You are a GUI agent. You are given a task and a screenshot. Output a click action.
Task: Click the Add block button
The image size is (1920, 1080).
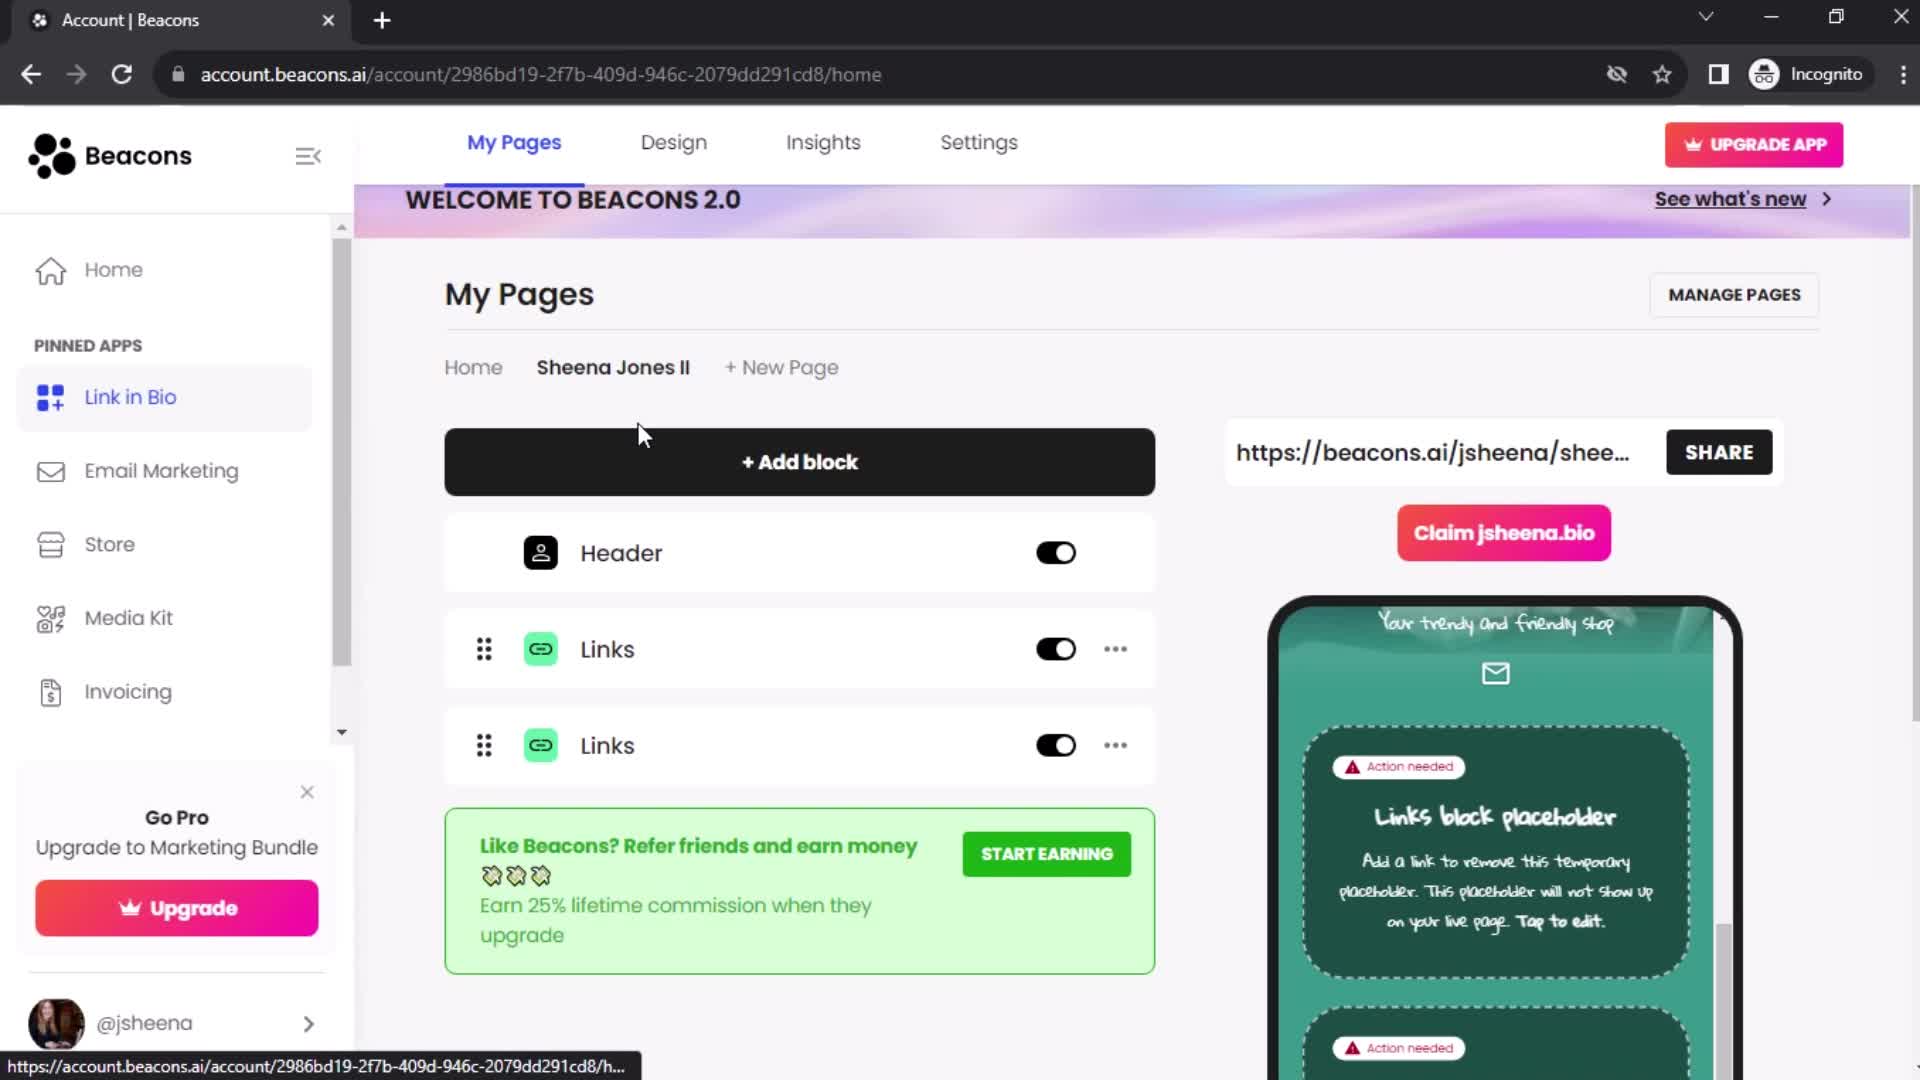(x=799, y=462)
